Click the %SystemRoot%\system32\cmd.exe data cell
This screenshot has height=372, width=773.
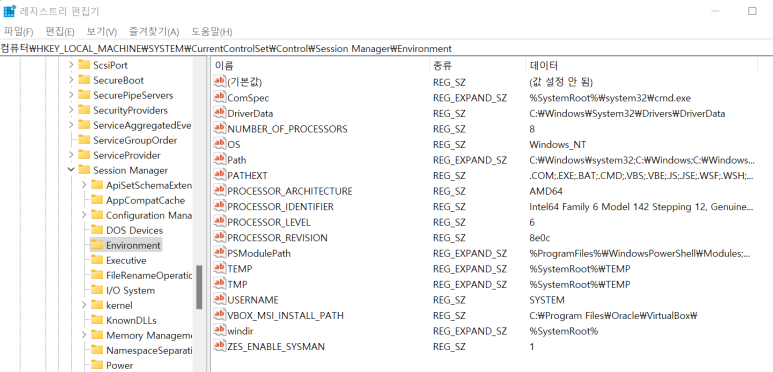tap(610, 98)
